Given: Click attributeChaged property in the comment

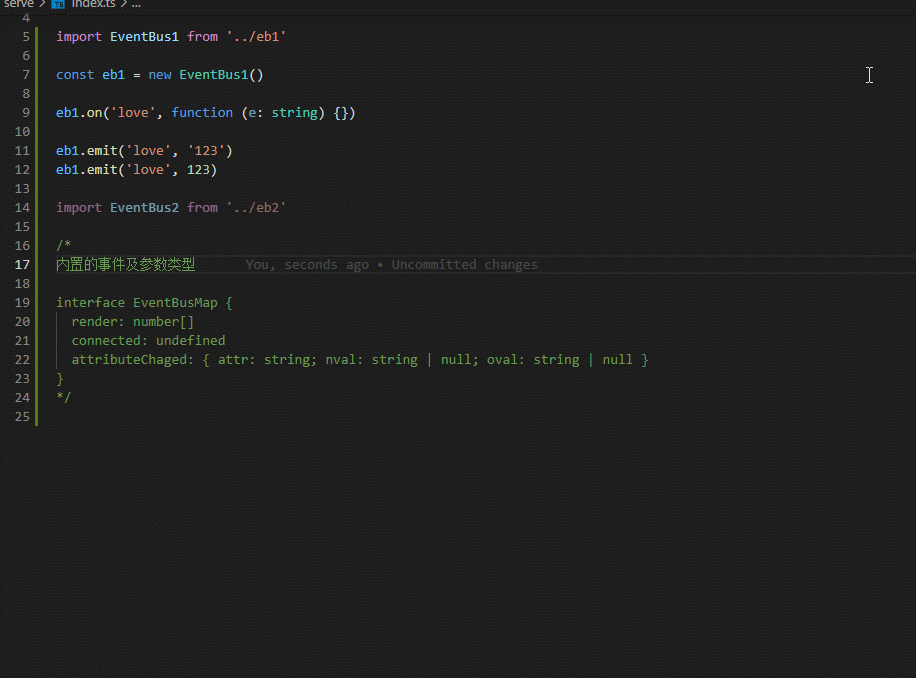Looking at the screenshot, I should click(129, 360).
